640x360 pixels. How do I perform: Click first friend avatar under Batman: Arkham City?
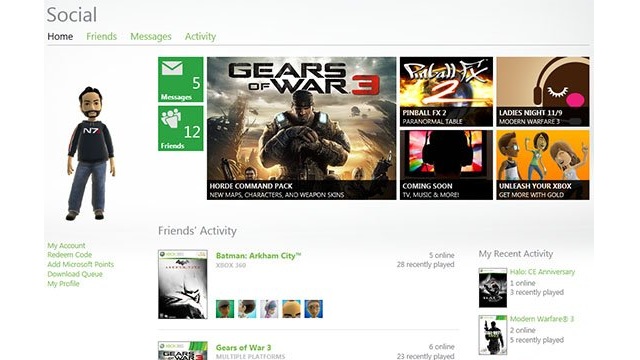[225, 309]
